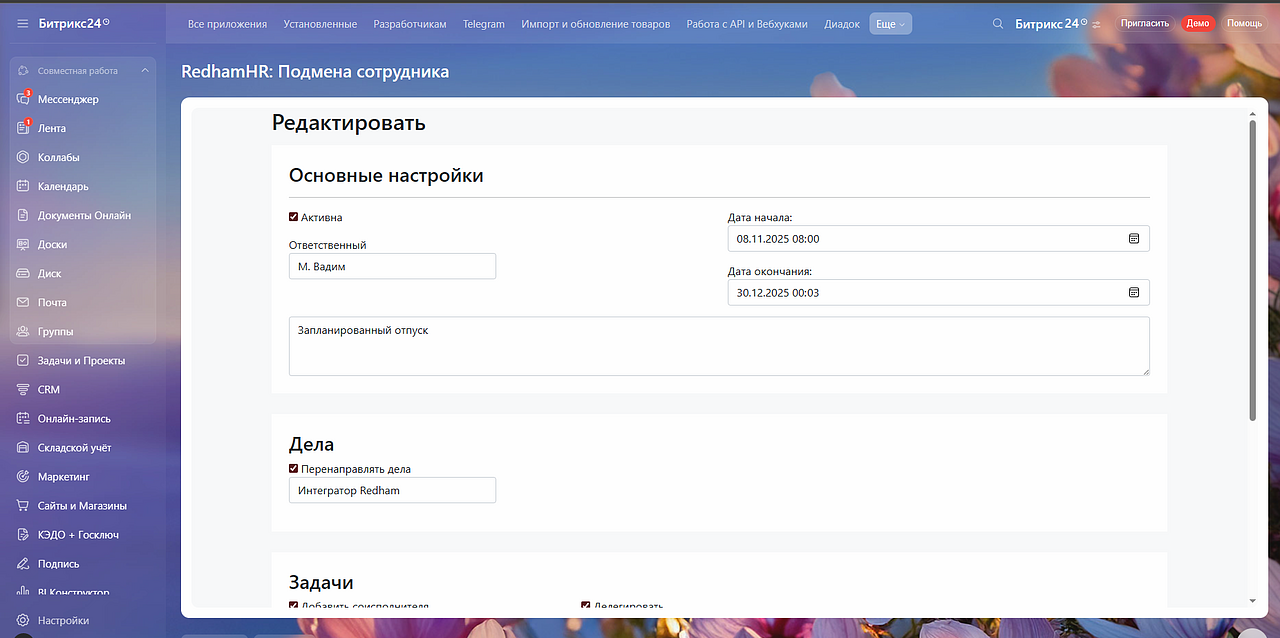This screenshot has width=1280, height=638.
Task: Click the Лента feed icon
Action: [23, 128]
